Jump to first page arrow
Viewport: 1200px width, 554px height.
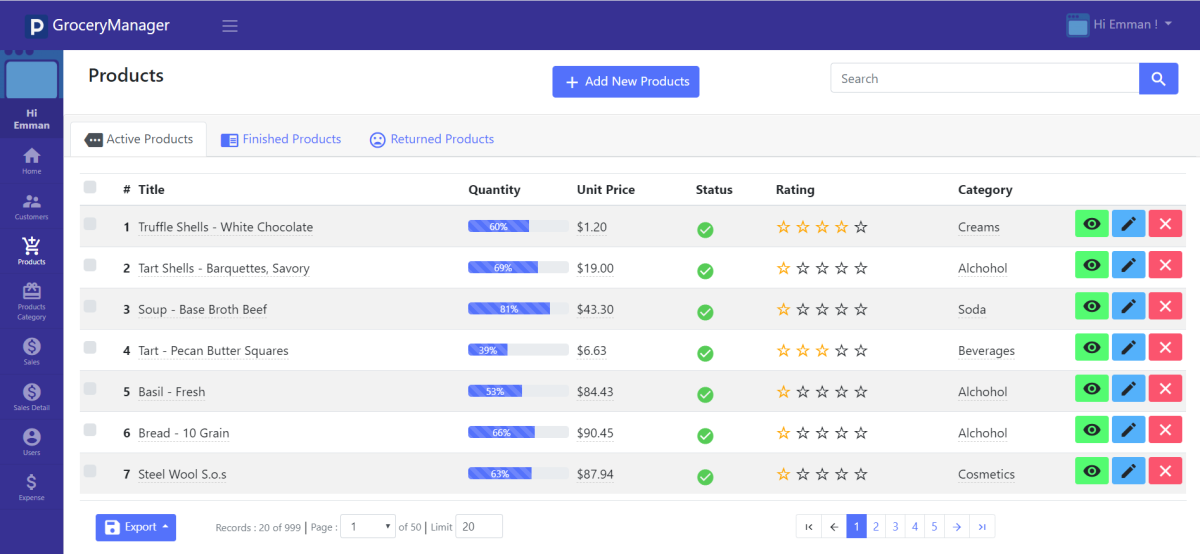pos(809,527)
